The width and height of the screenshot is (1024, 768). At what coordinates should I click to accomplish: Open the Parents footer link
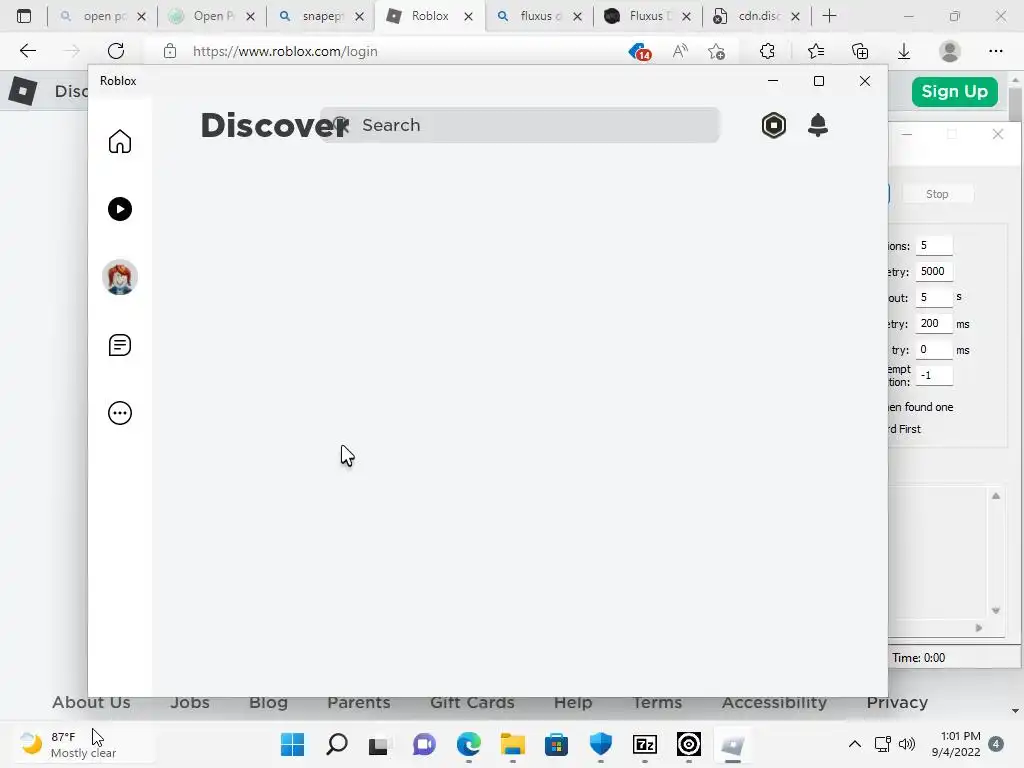coord(359,703)
